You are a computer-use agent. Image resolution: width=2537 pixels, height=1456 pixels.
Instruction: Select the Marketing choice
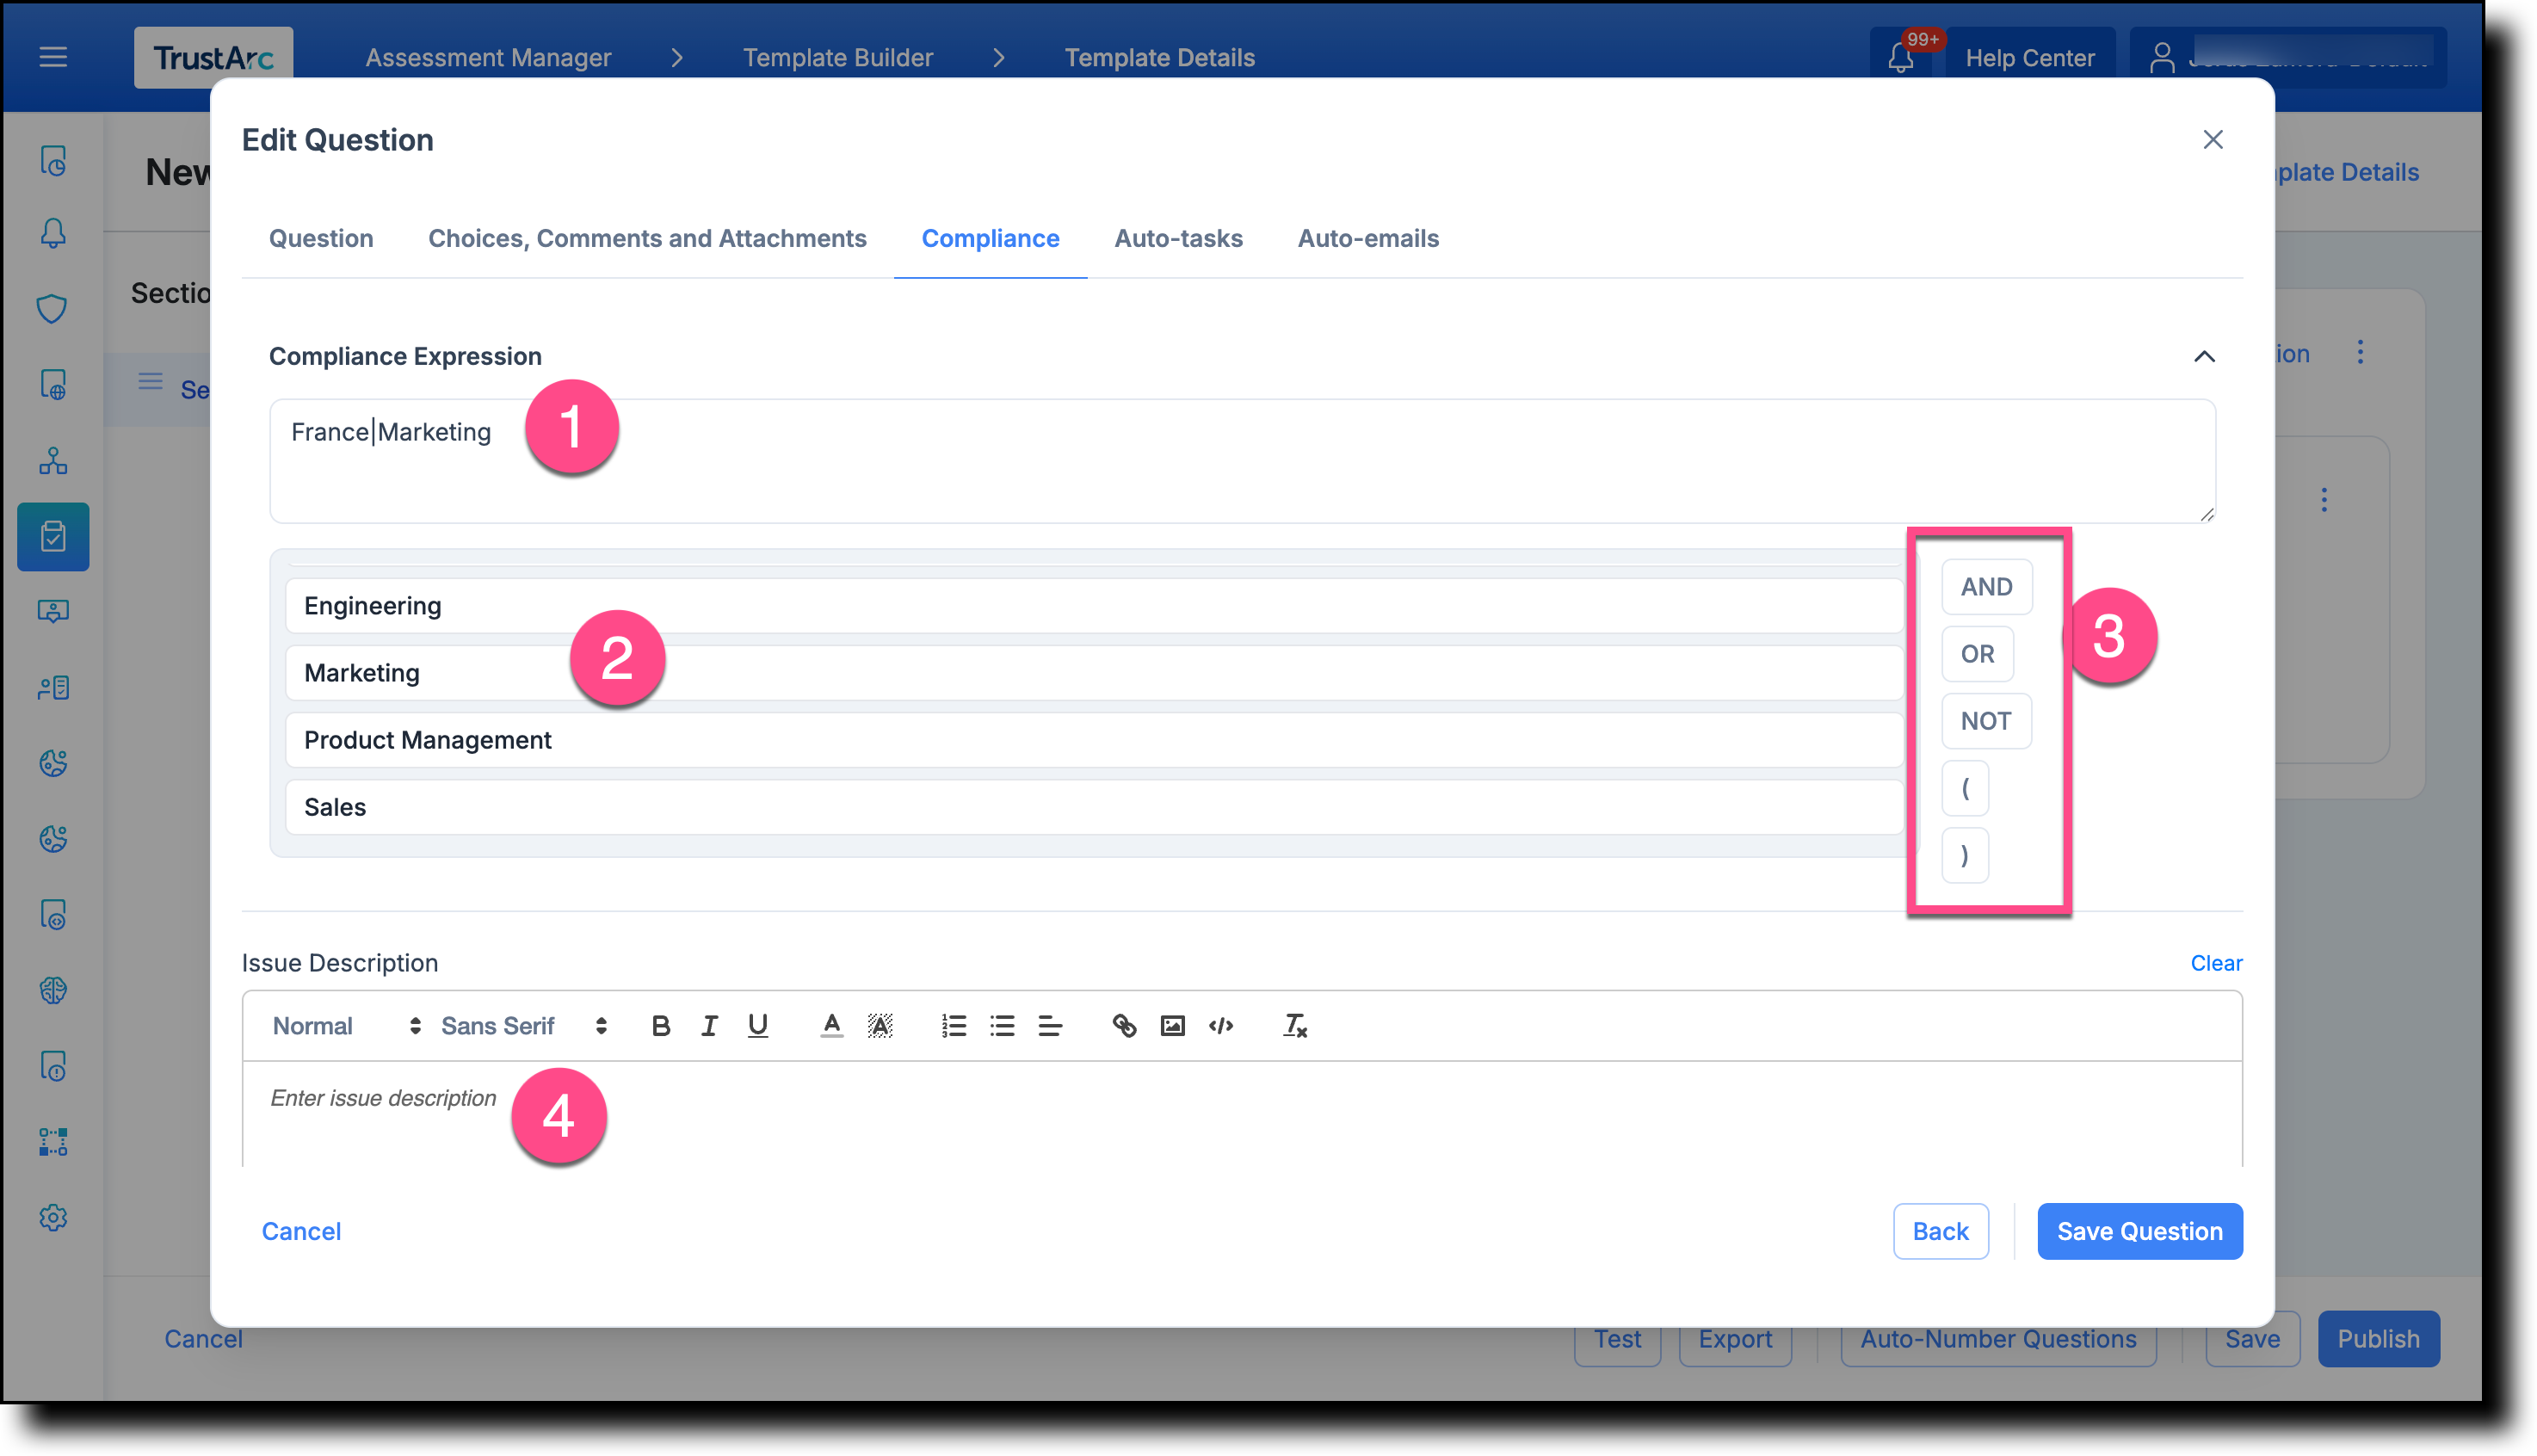pos(1094,673)
